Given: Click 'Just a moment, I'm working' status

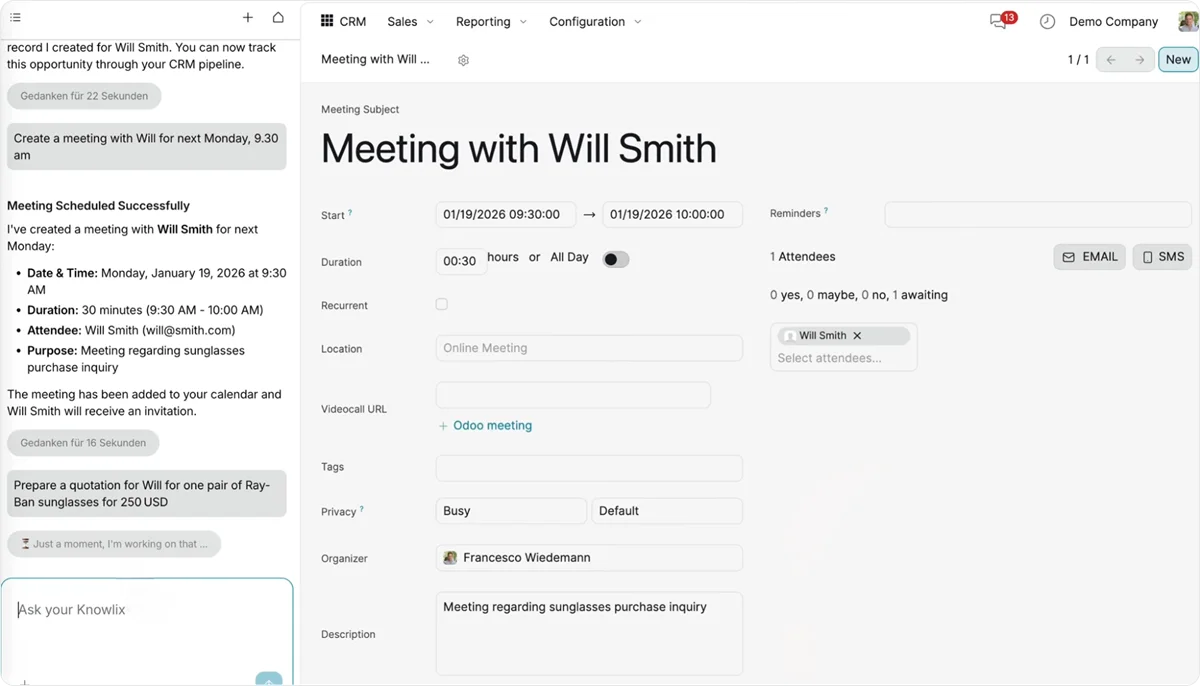Looking at the screenshot, I should tap(114, 544).
